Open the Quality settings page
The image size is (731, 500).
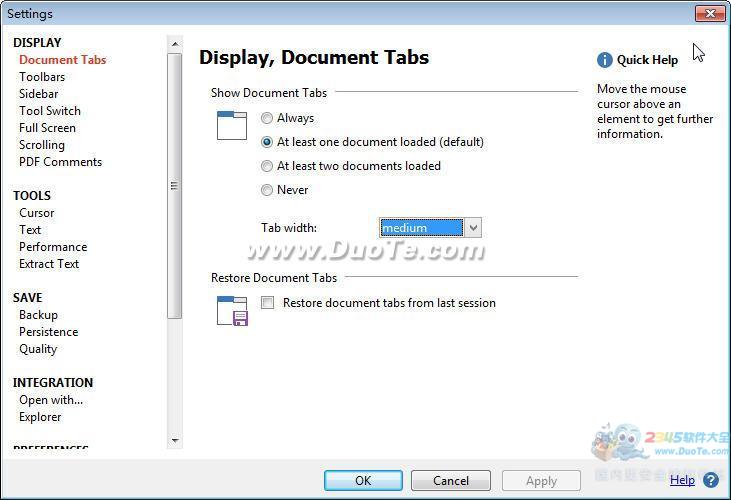(x=38, y=349)
